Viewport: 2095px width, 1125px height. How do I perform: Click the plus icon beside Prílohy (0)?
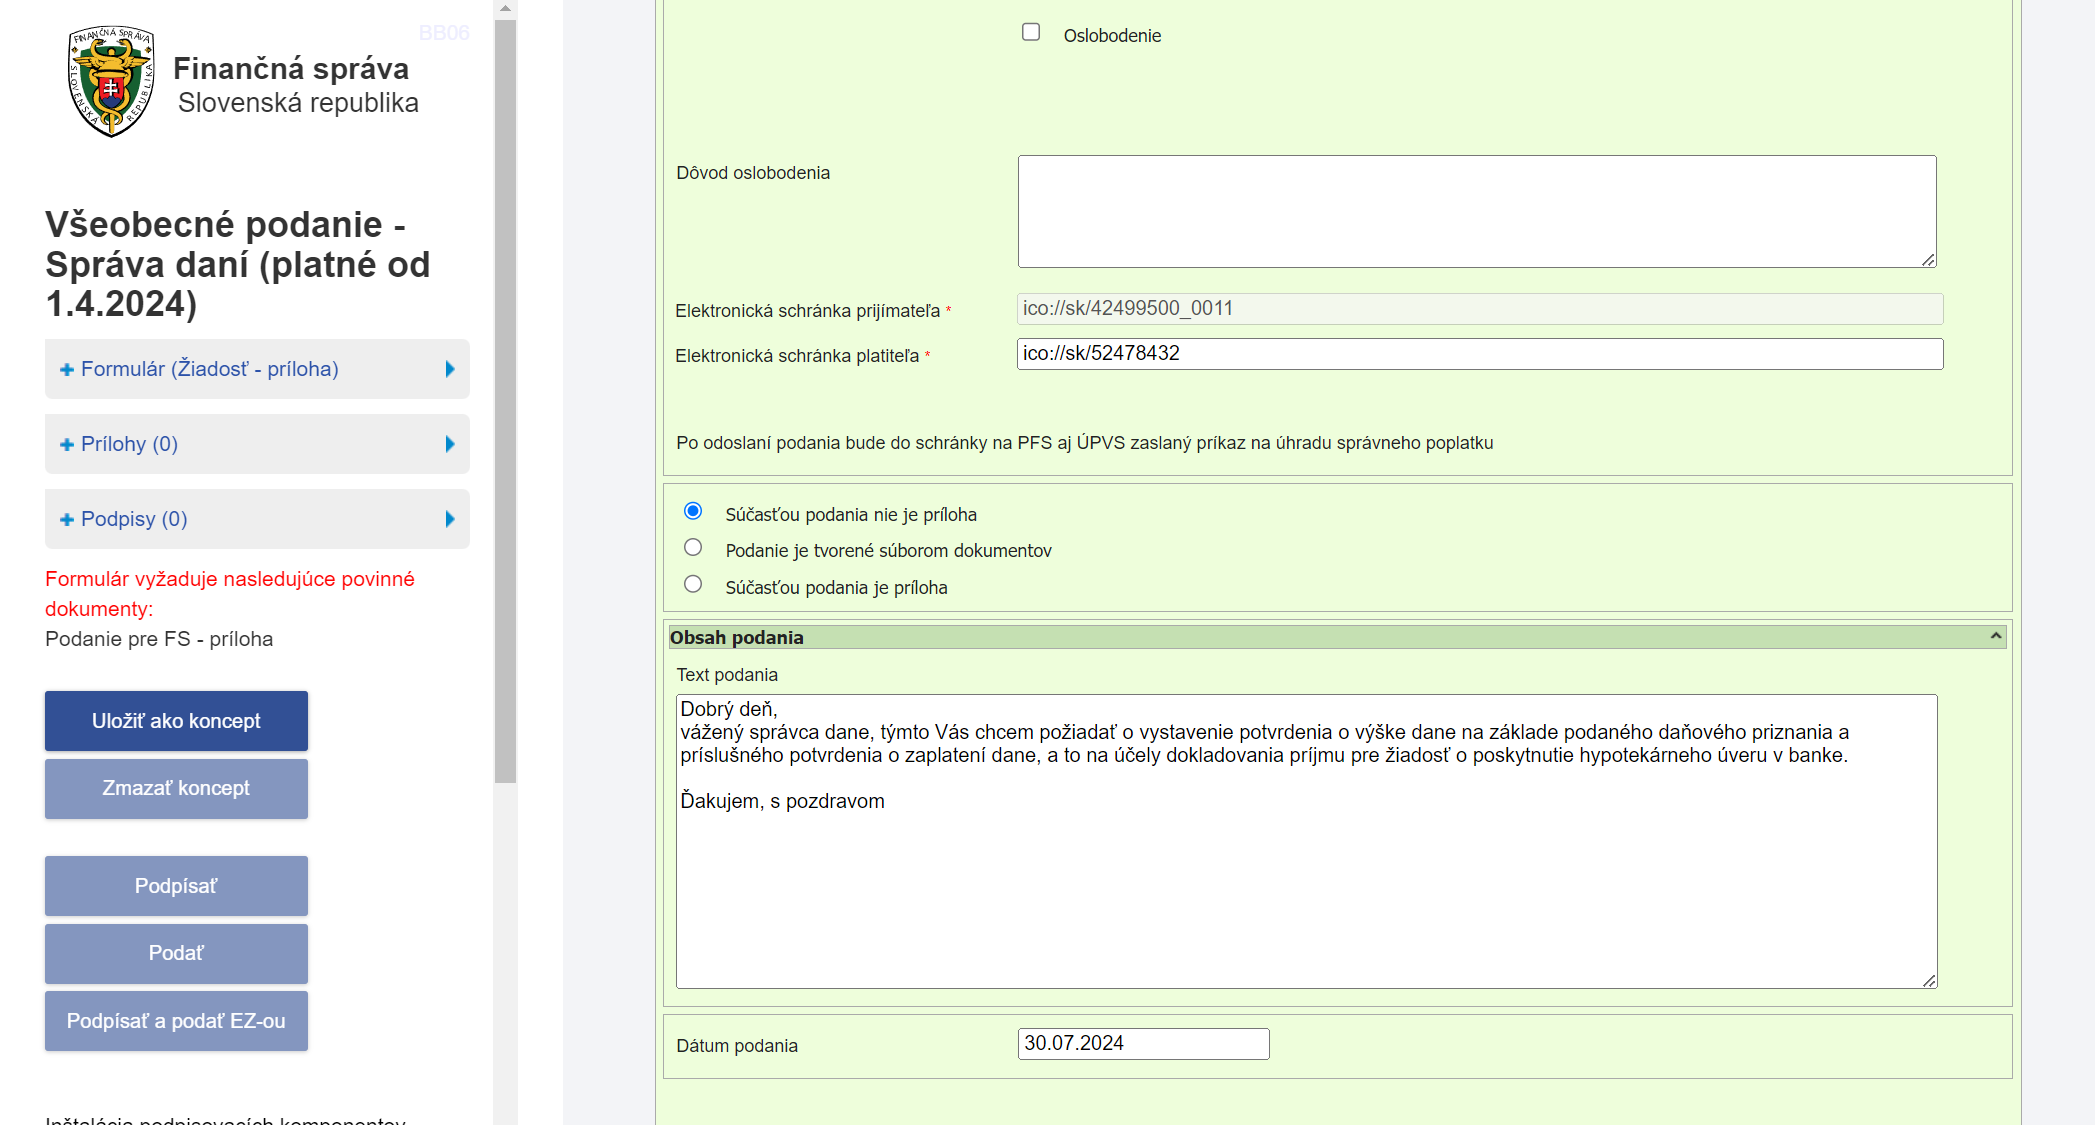point(67,445)
